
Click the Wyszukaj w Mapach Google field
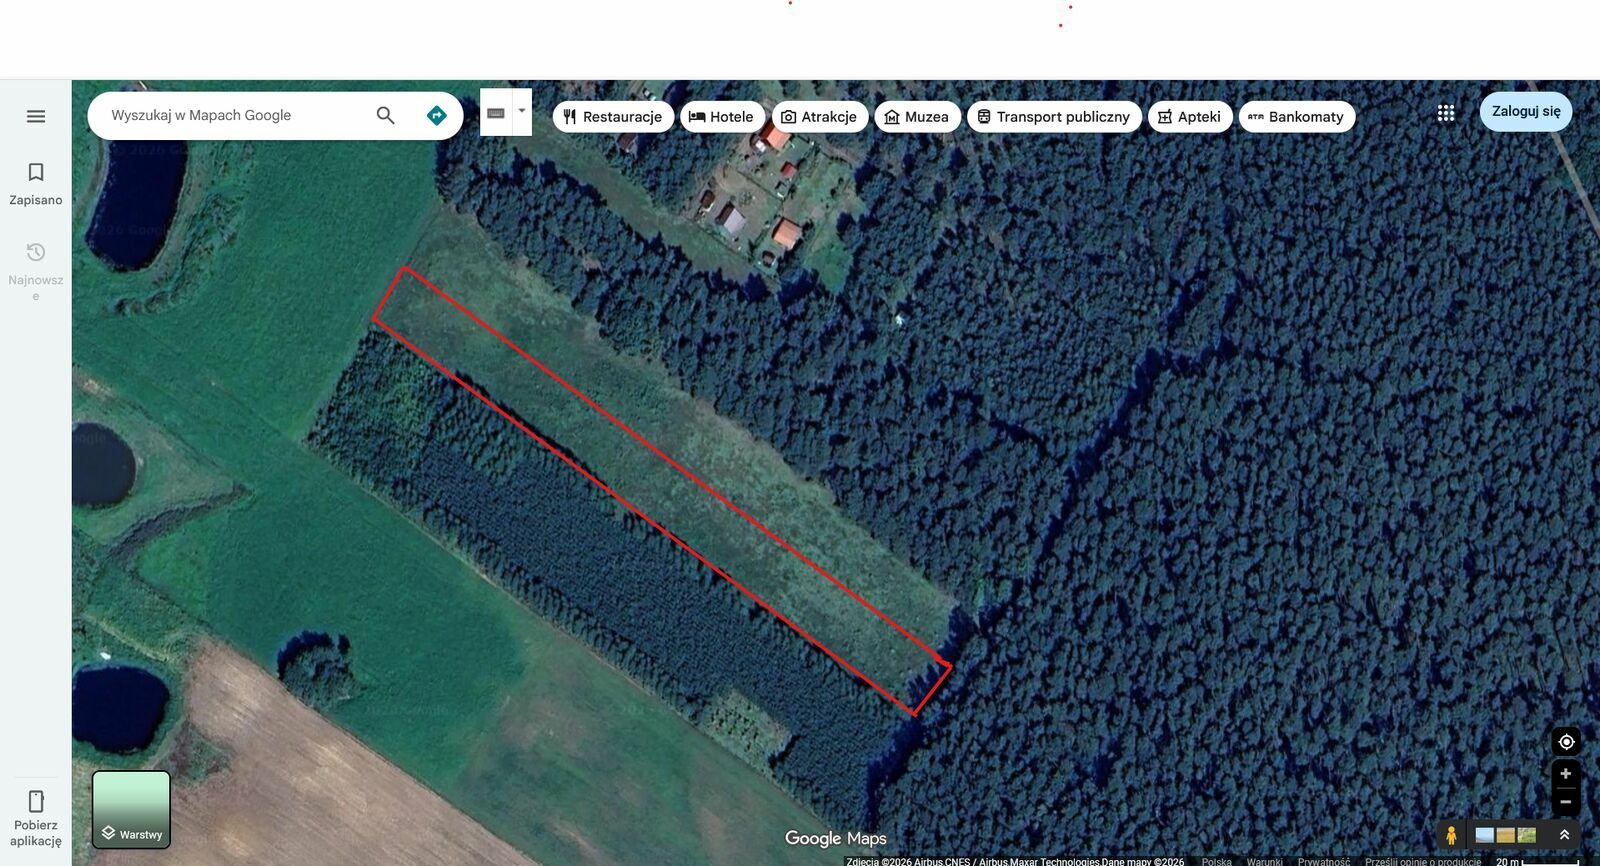click(x=235, y=115)
